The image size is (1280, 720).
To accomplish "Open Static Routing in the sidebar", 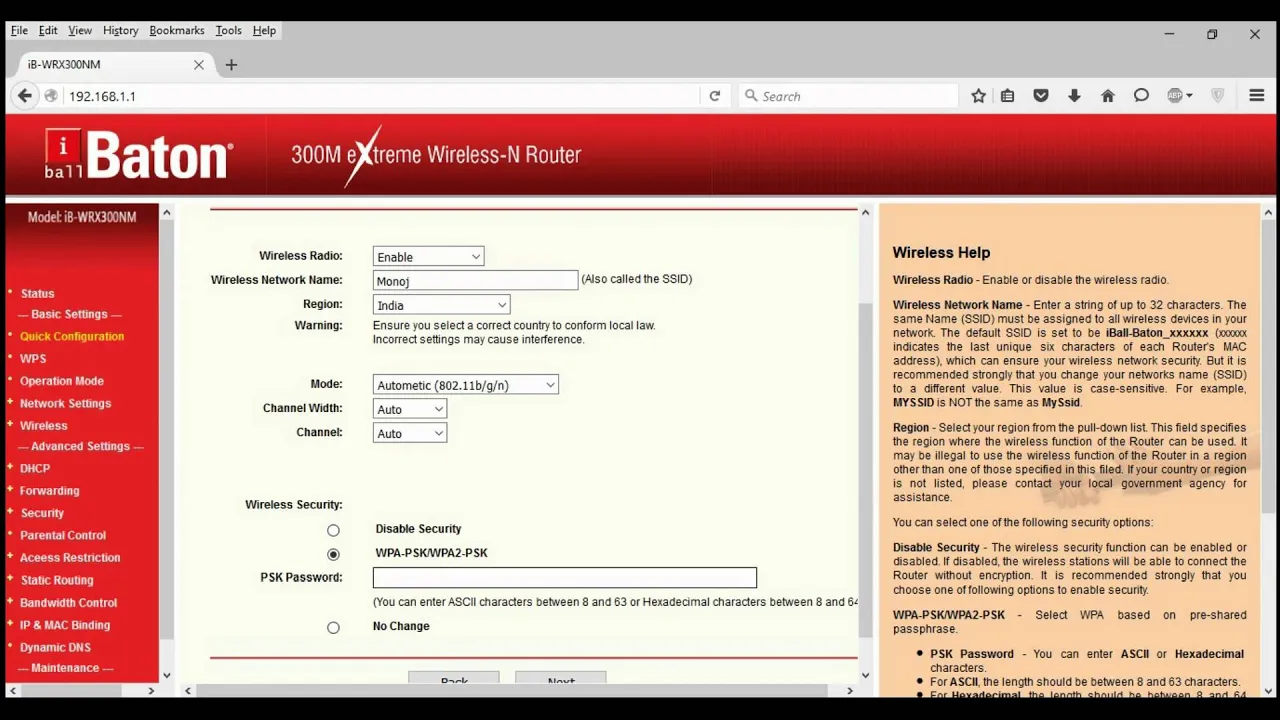I will click(57, 580).
